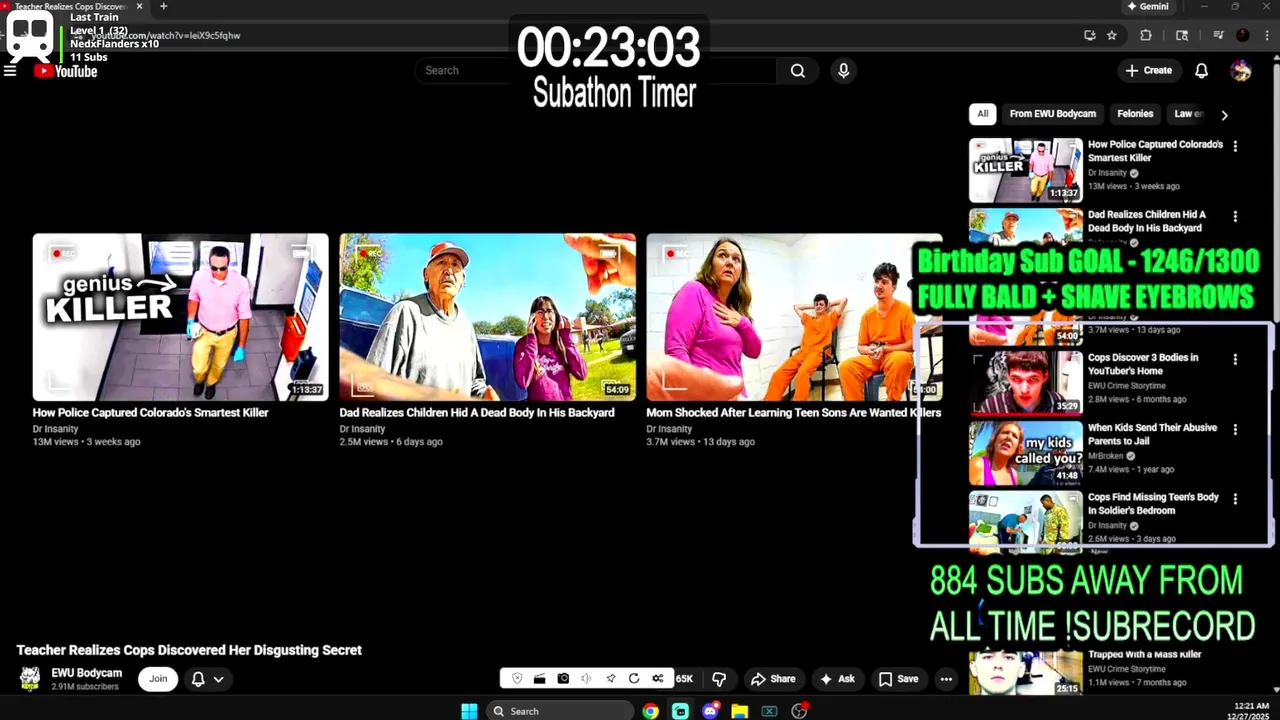Open sidebar title 'Trapped With a Mass Killer'
The width and height of the screenshot is (1280, 720).
point(1144,654)
